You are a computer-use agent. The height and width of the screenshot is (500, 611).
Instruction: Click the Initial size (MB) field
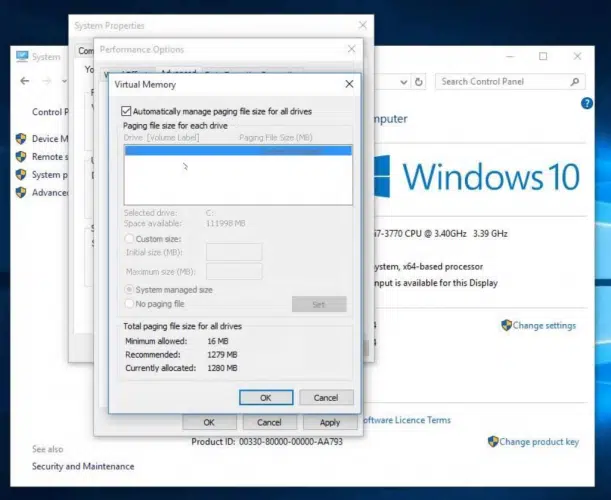(x=234, y=252)
